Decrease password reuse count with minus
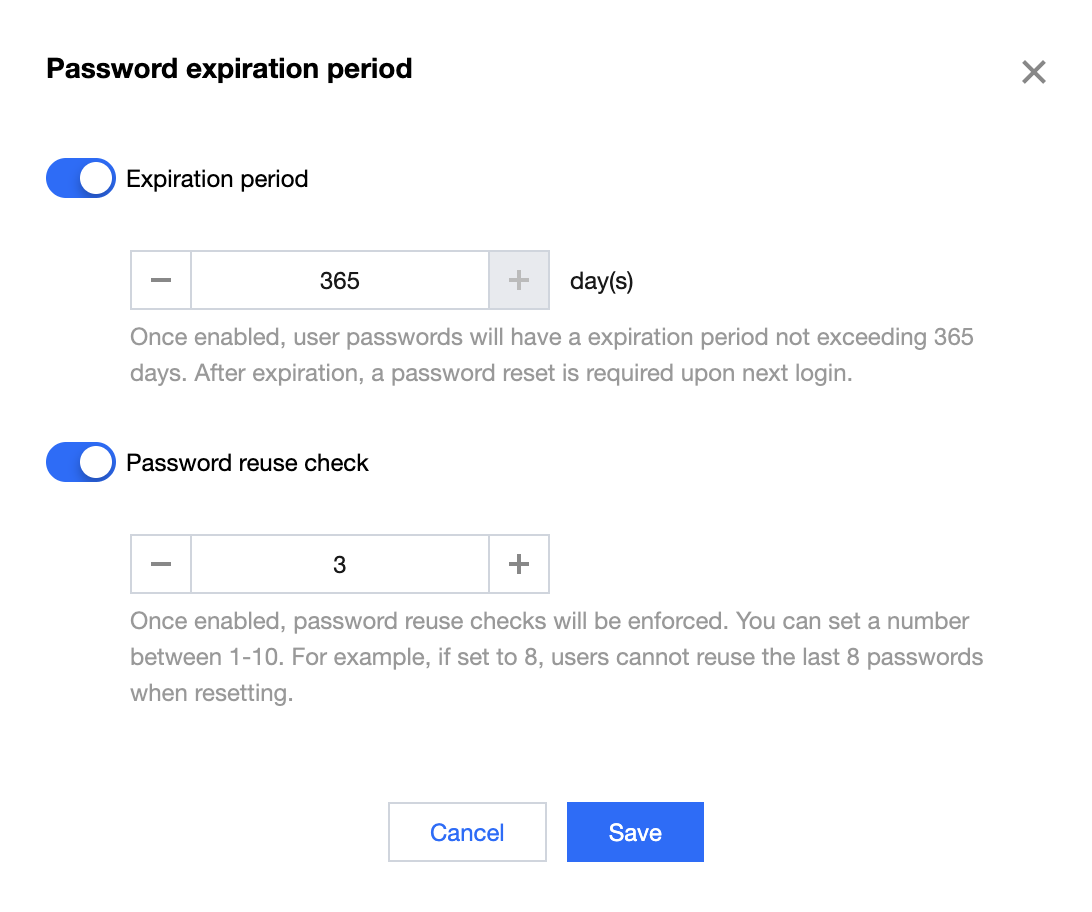The width and height of the screenshot is (1092, 912). coord(161,565)
